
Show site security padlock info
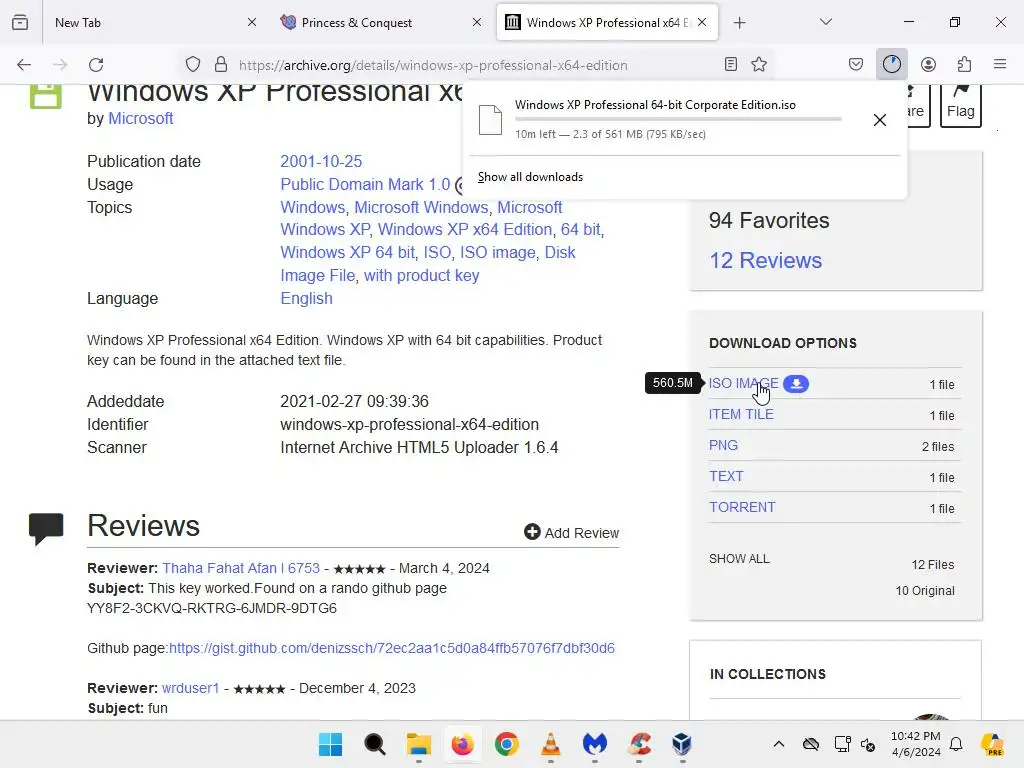tap(221, 64)
